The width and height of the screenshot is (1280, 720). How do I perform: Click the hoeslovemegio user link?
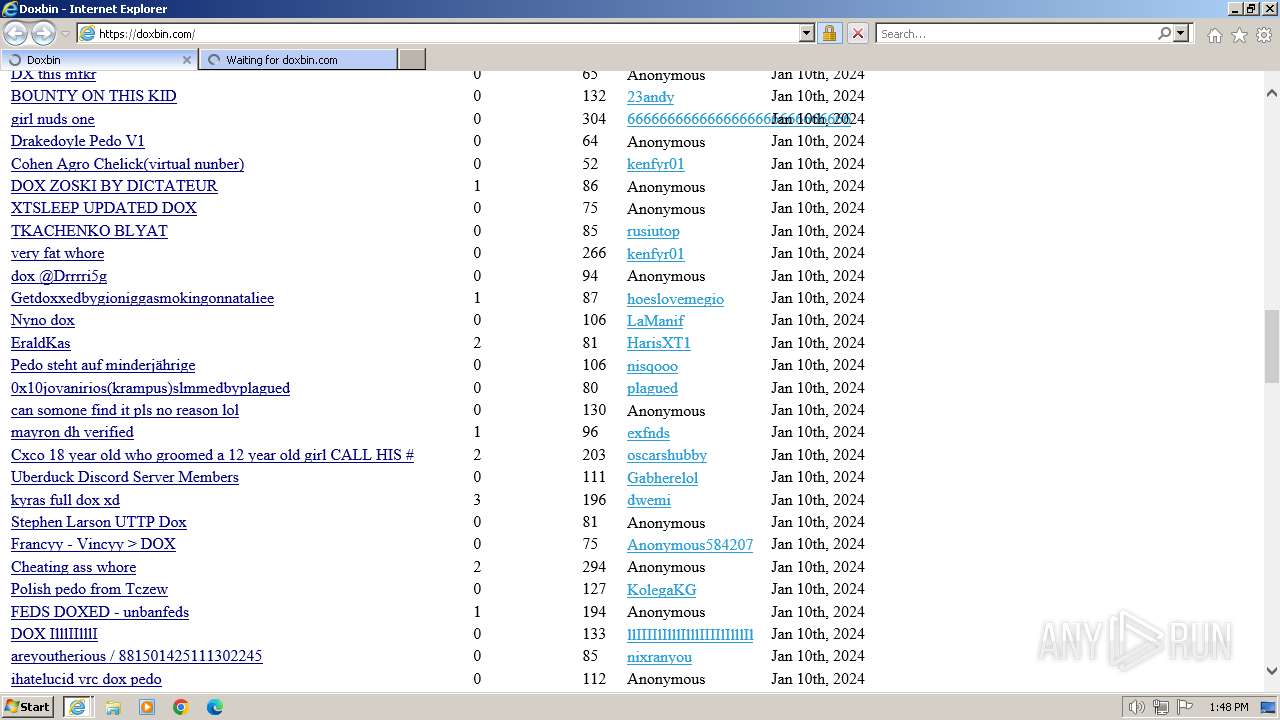pyautogui.click(x=675, y=299)
